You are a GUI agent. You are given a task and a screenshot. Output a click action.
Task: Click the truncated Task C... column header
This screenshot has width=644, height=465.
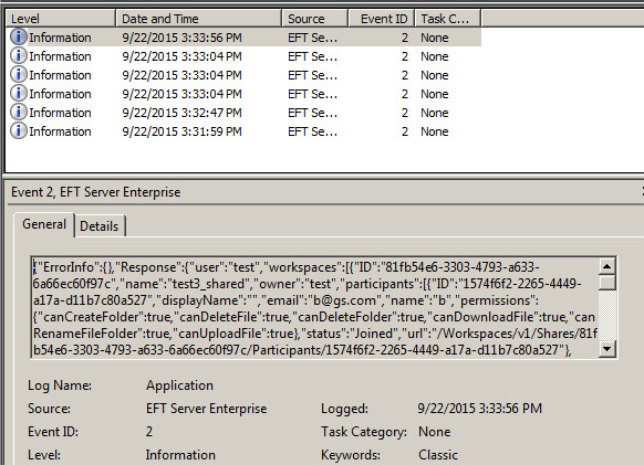(447, 18)
